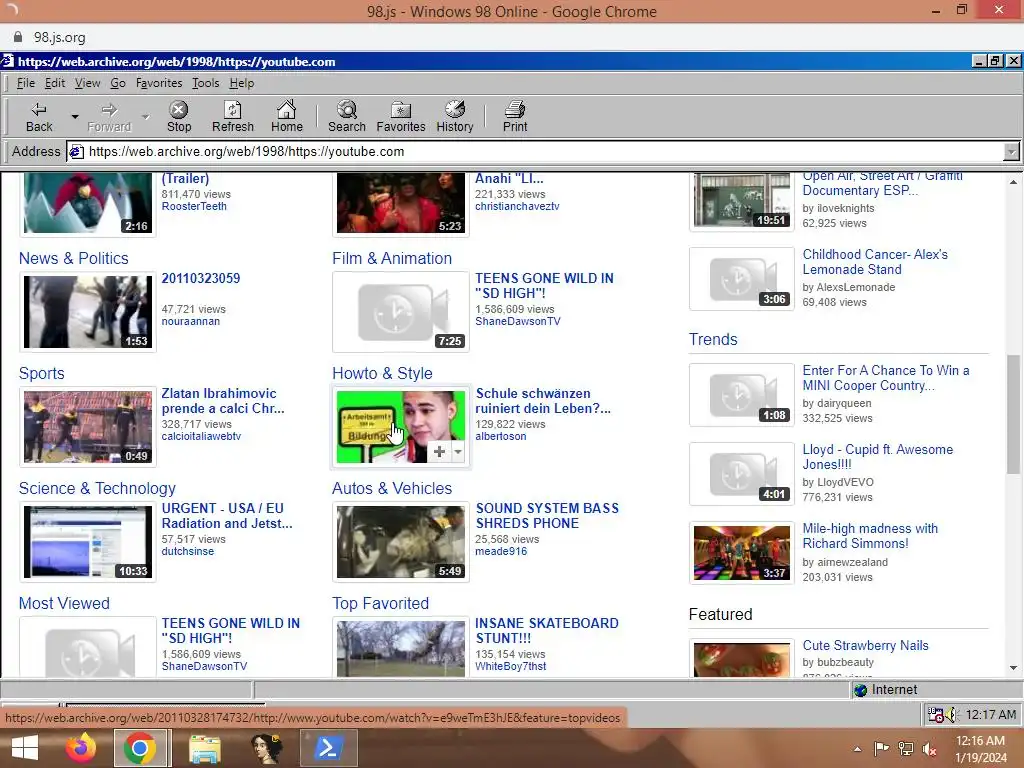Screen dimensions: 1024x768
Task: Click the muted volume icon in system tray
Action: point(929,749)
